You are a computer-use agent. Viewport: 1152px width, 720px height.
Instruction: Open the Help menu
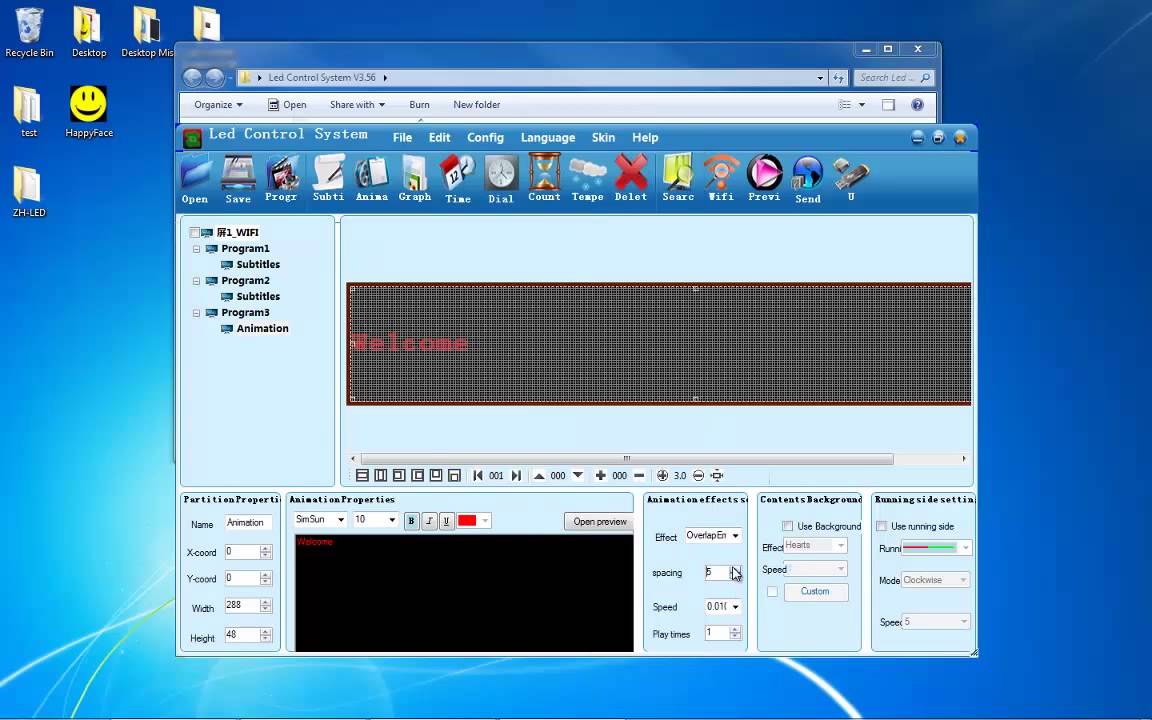pyautogui.click(x=645, y=137)
